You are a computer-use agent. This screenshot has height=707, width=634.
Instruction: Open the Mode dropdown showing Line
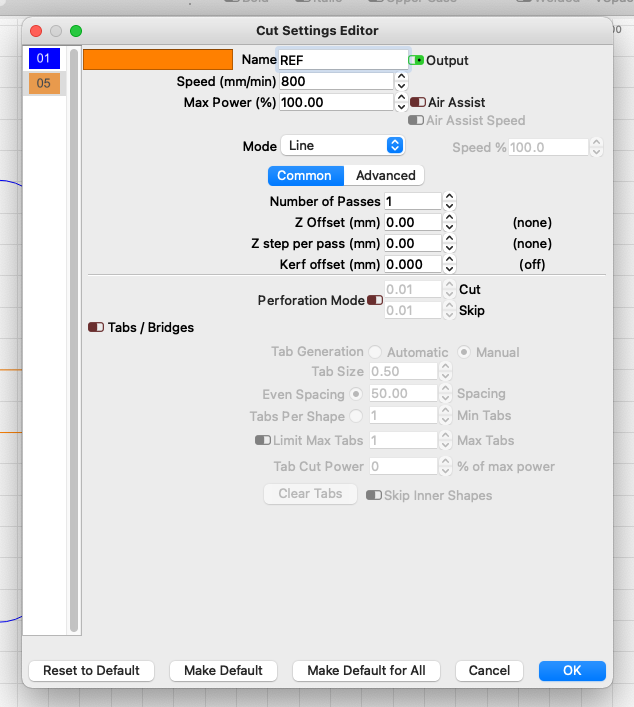coord(343,146)
